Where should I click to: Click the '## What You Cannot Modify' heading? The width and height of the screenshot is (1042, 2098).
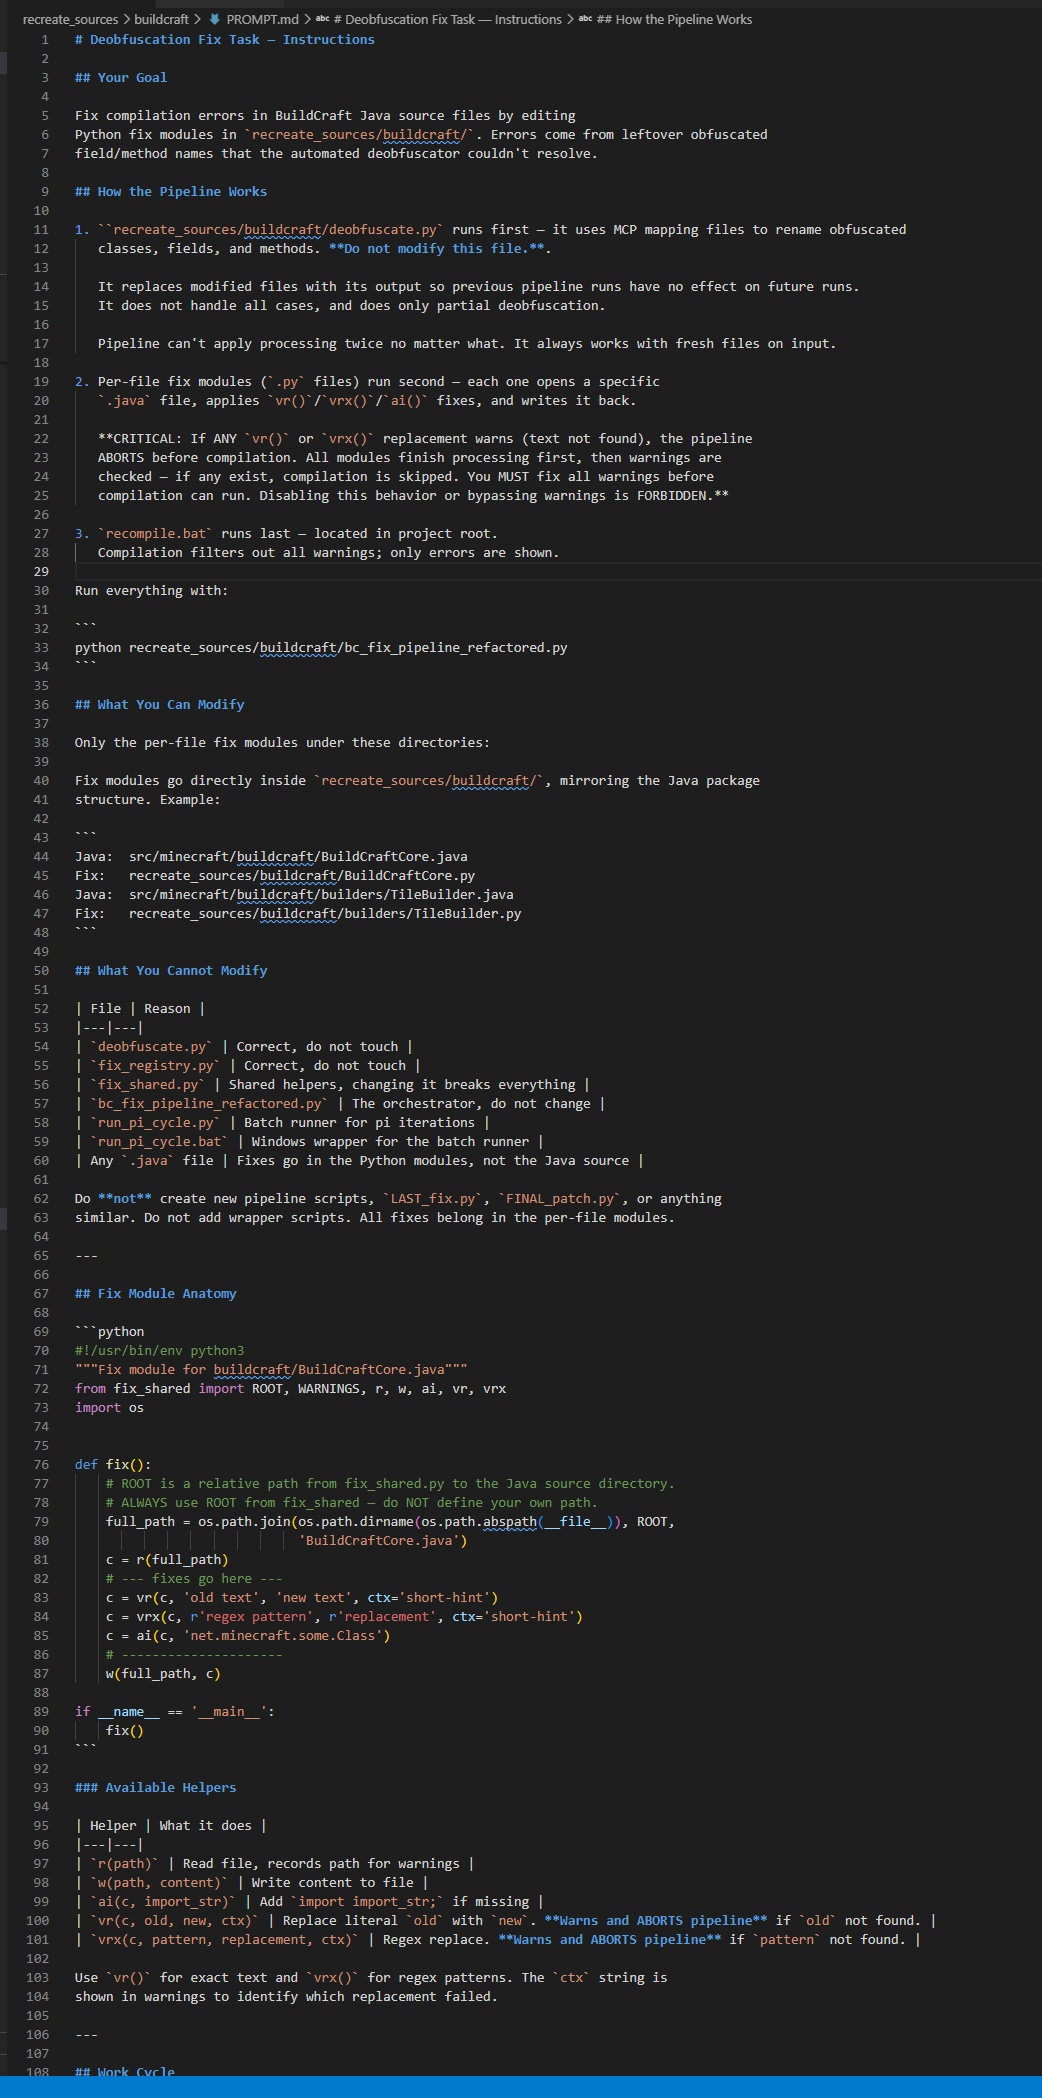pos(171,971)
